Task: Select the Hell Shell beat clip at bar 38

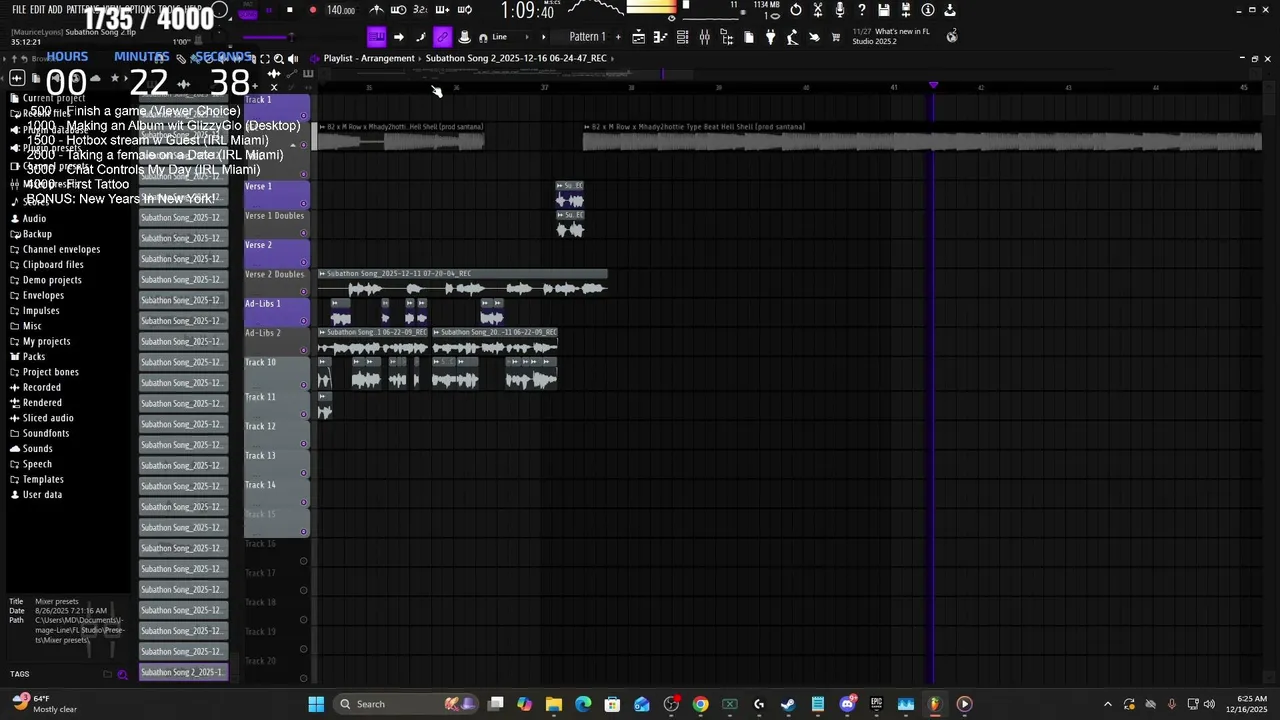Action: pos(922,137)
